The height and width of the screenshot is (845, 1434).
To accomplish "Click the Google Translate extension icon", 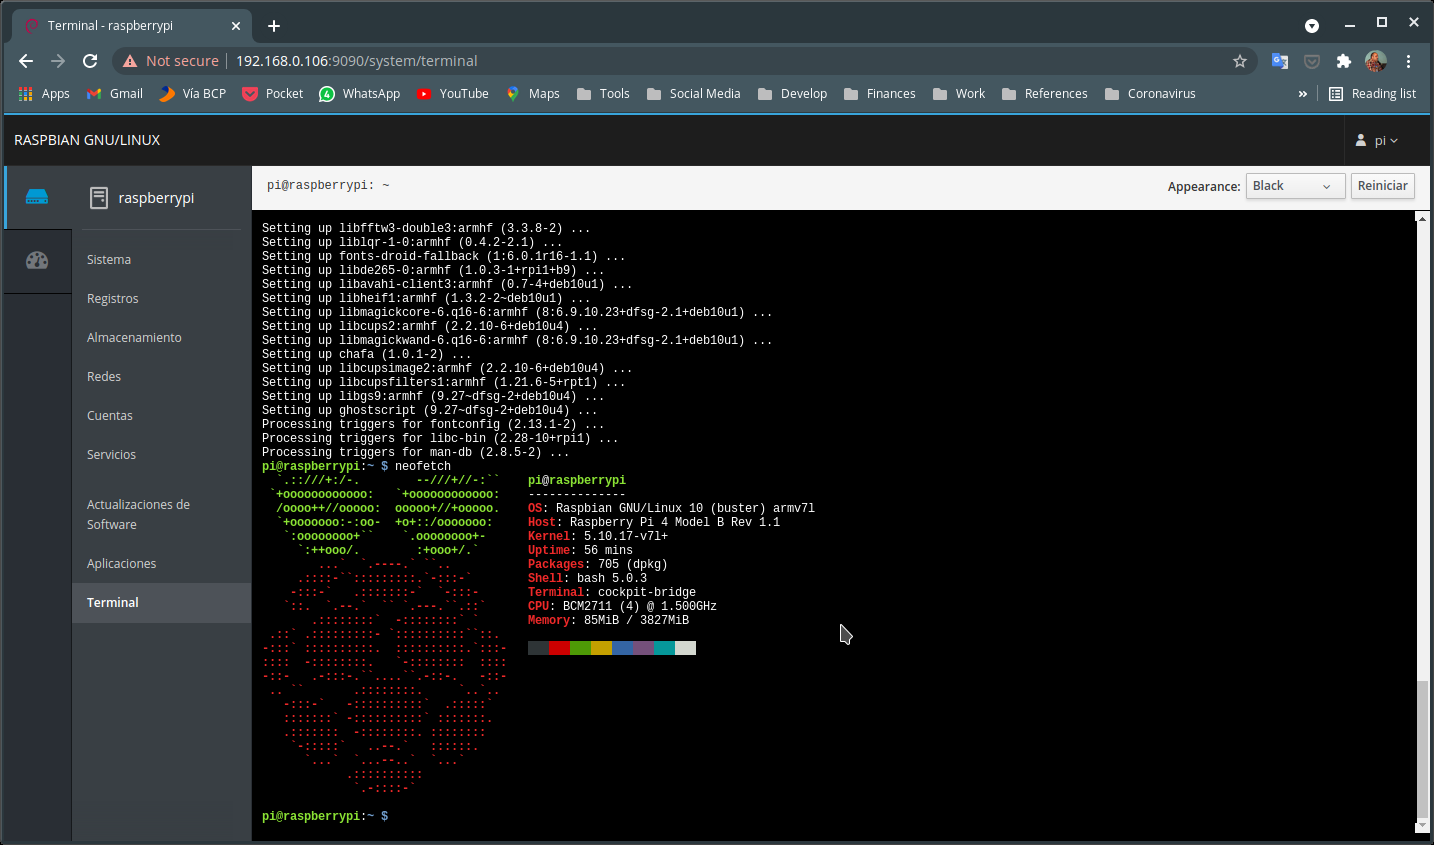I will (1280, 61).
